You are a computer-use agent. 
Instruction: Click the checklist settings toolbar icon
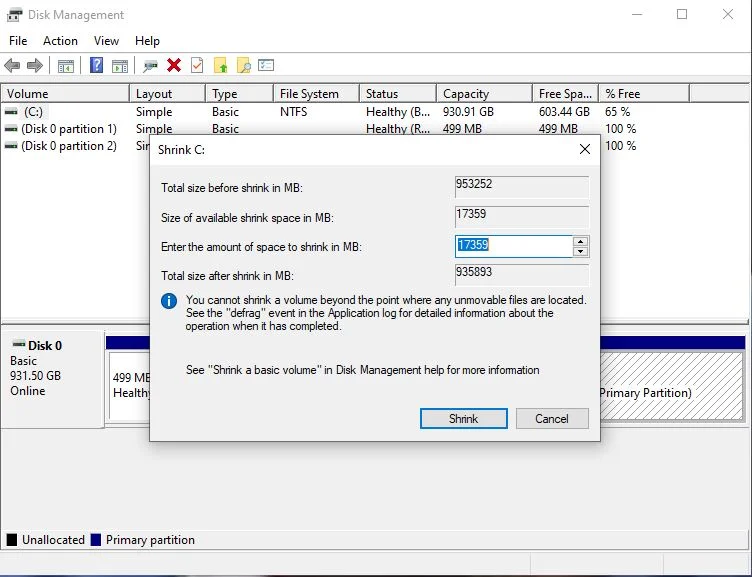pos(266,65)
